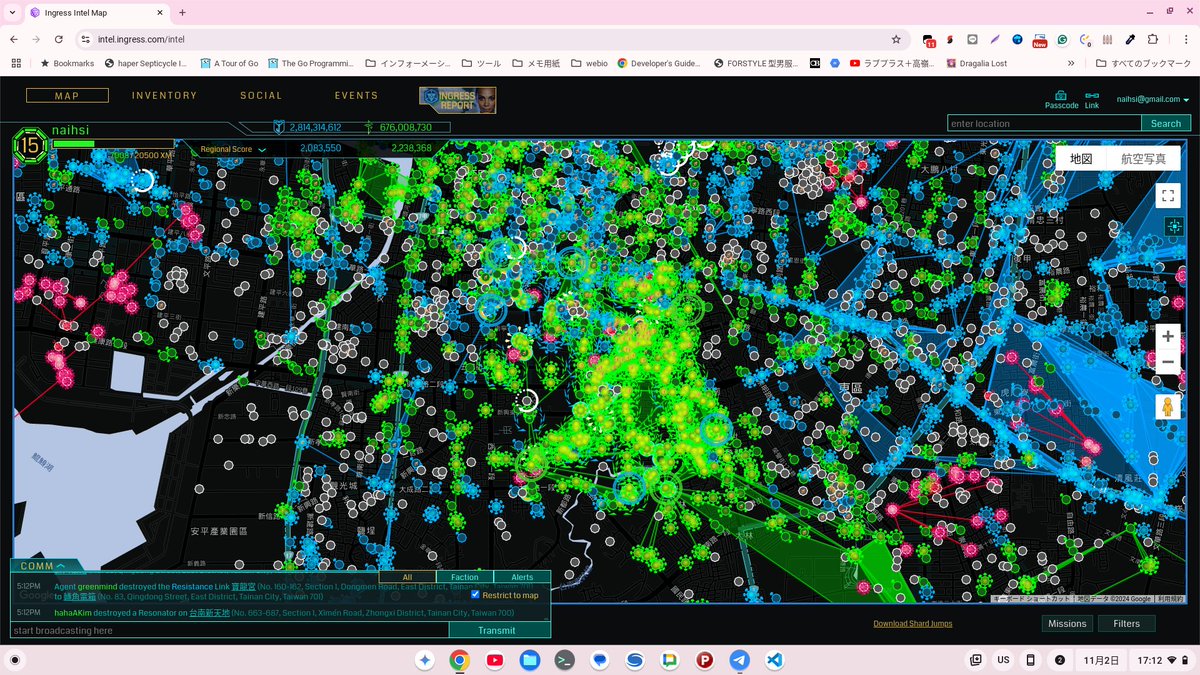Toggle Restrict to map checkbox
1200x675 pixels.
[x=475, y=595]
